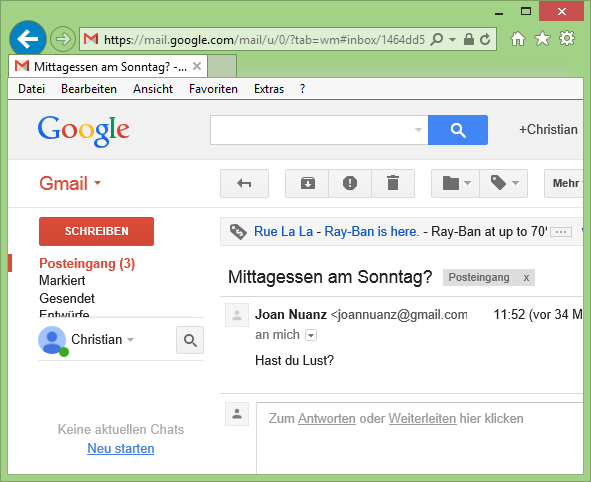Click the SCHREIBEN compose button
This screenshot has height=482, width=591.
click(x=96, y=231)
